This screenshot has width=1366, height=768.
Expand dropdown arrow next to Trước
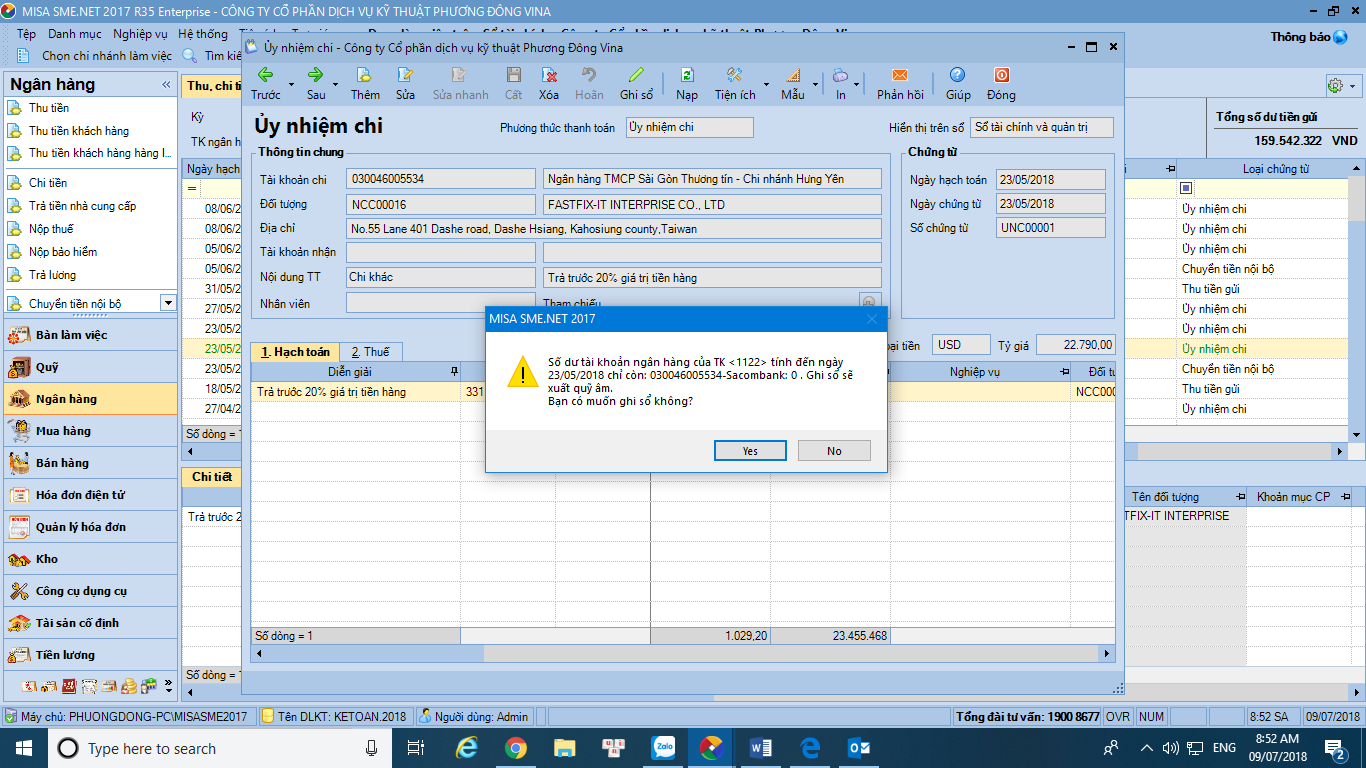292,84
